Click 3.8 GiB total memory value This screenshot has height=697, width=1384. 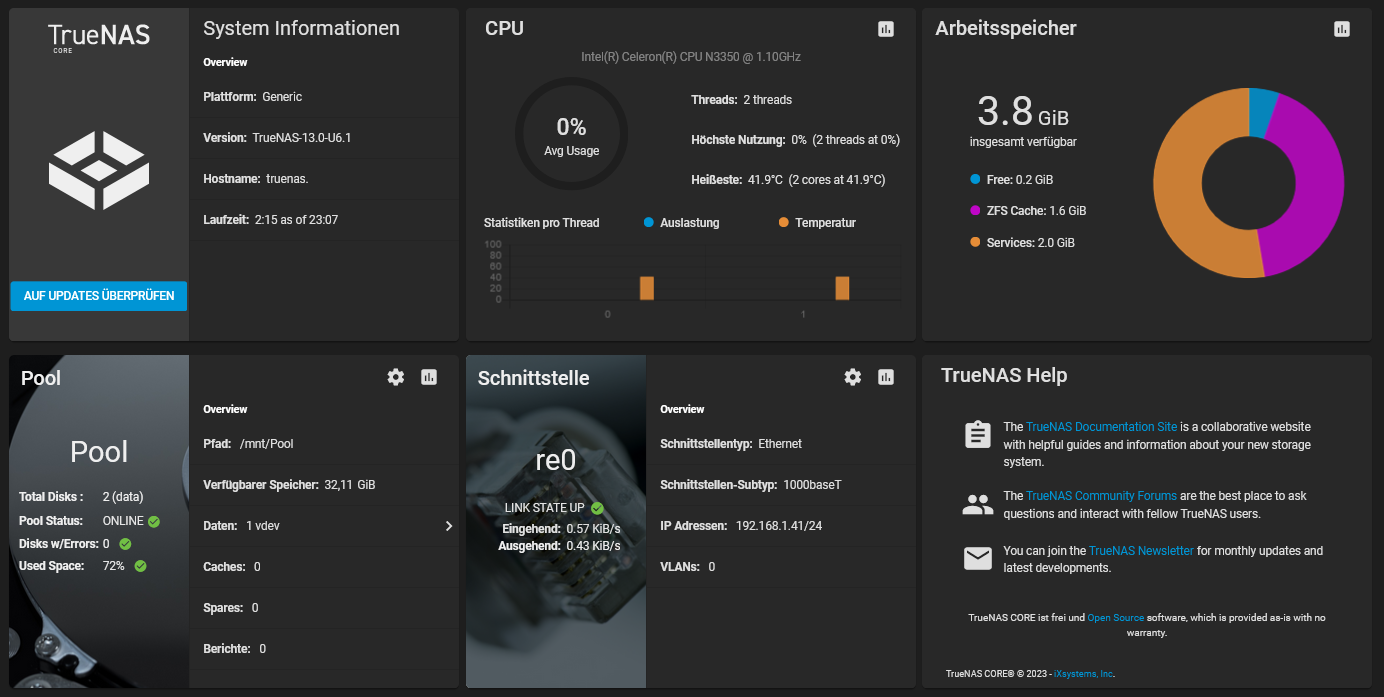point(1023,112)
